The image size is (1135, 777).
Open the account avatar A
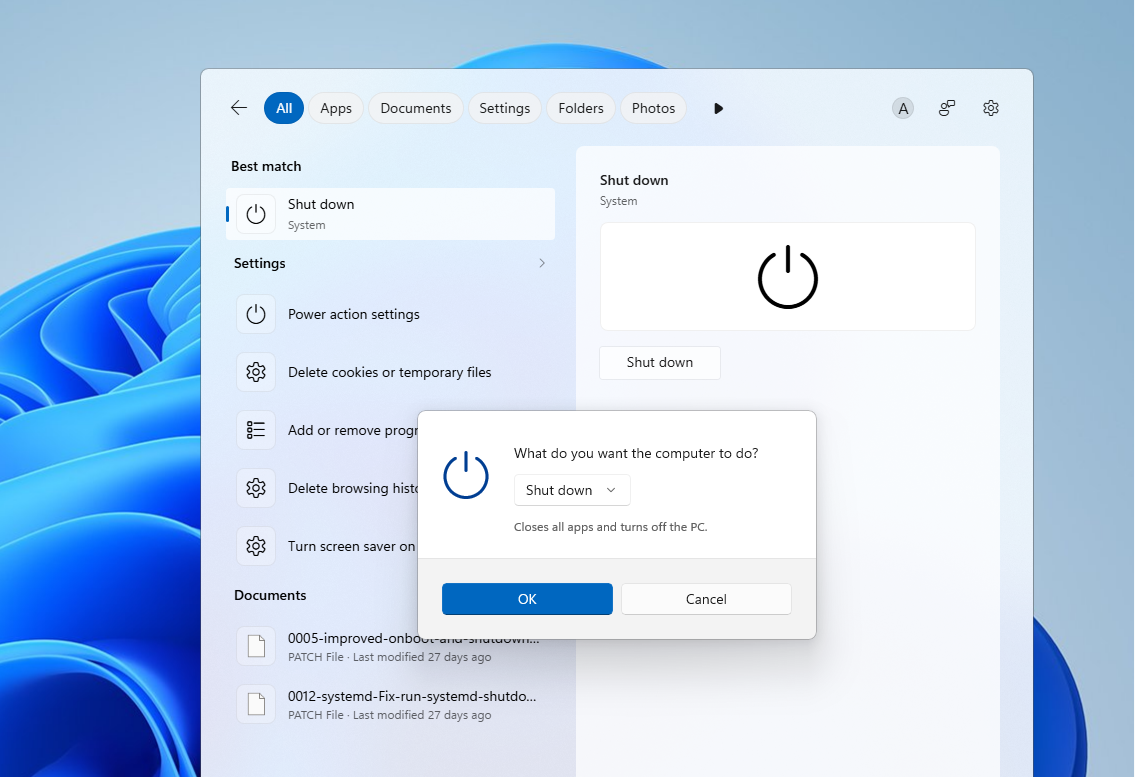click(x=903, y=109)
